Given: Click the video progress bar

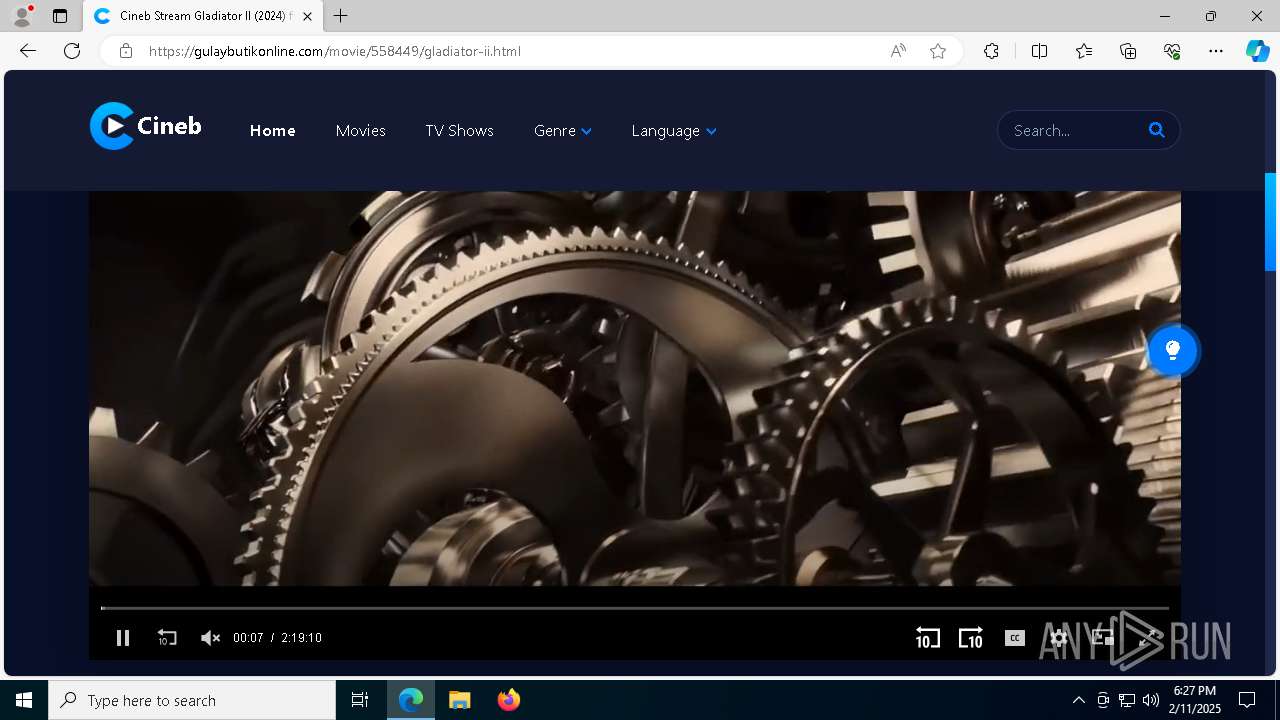Looking at the screenshot, I should 635,608.
